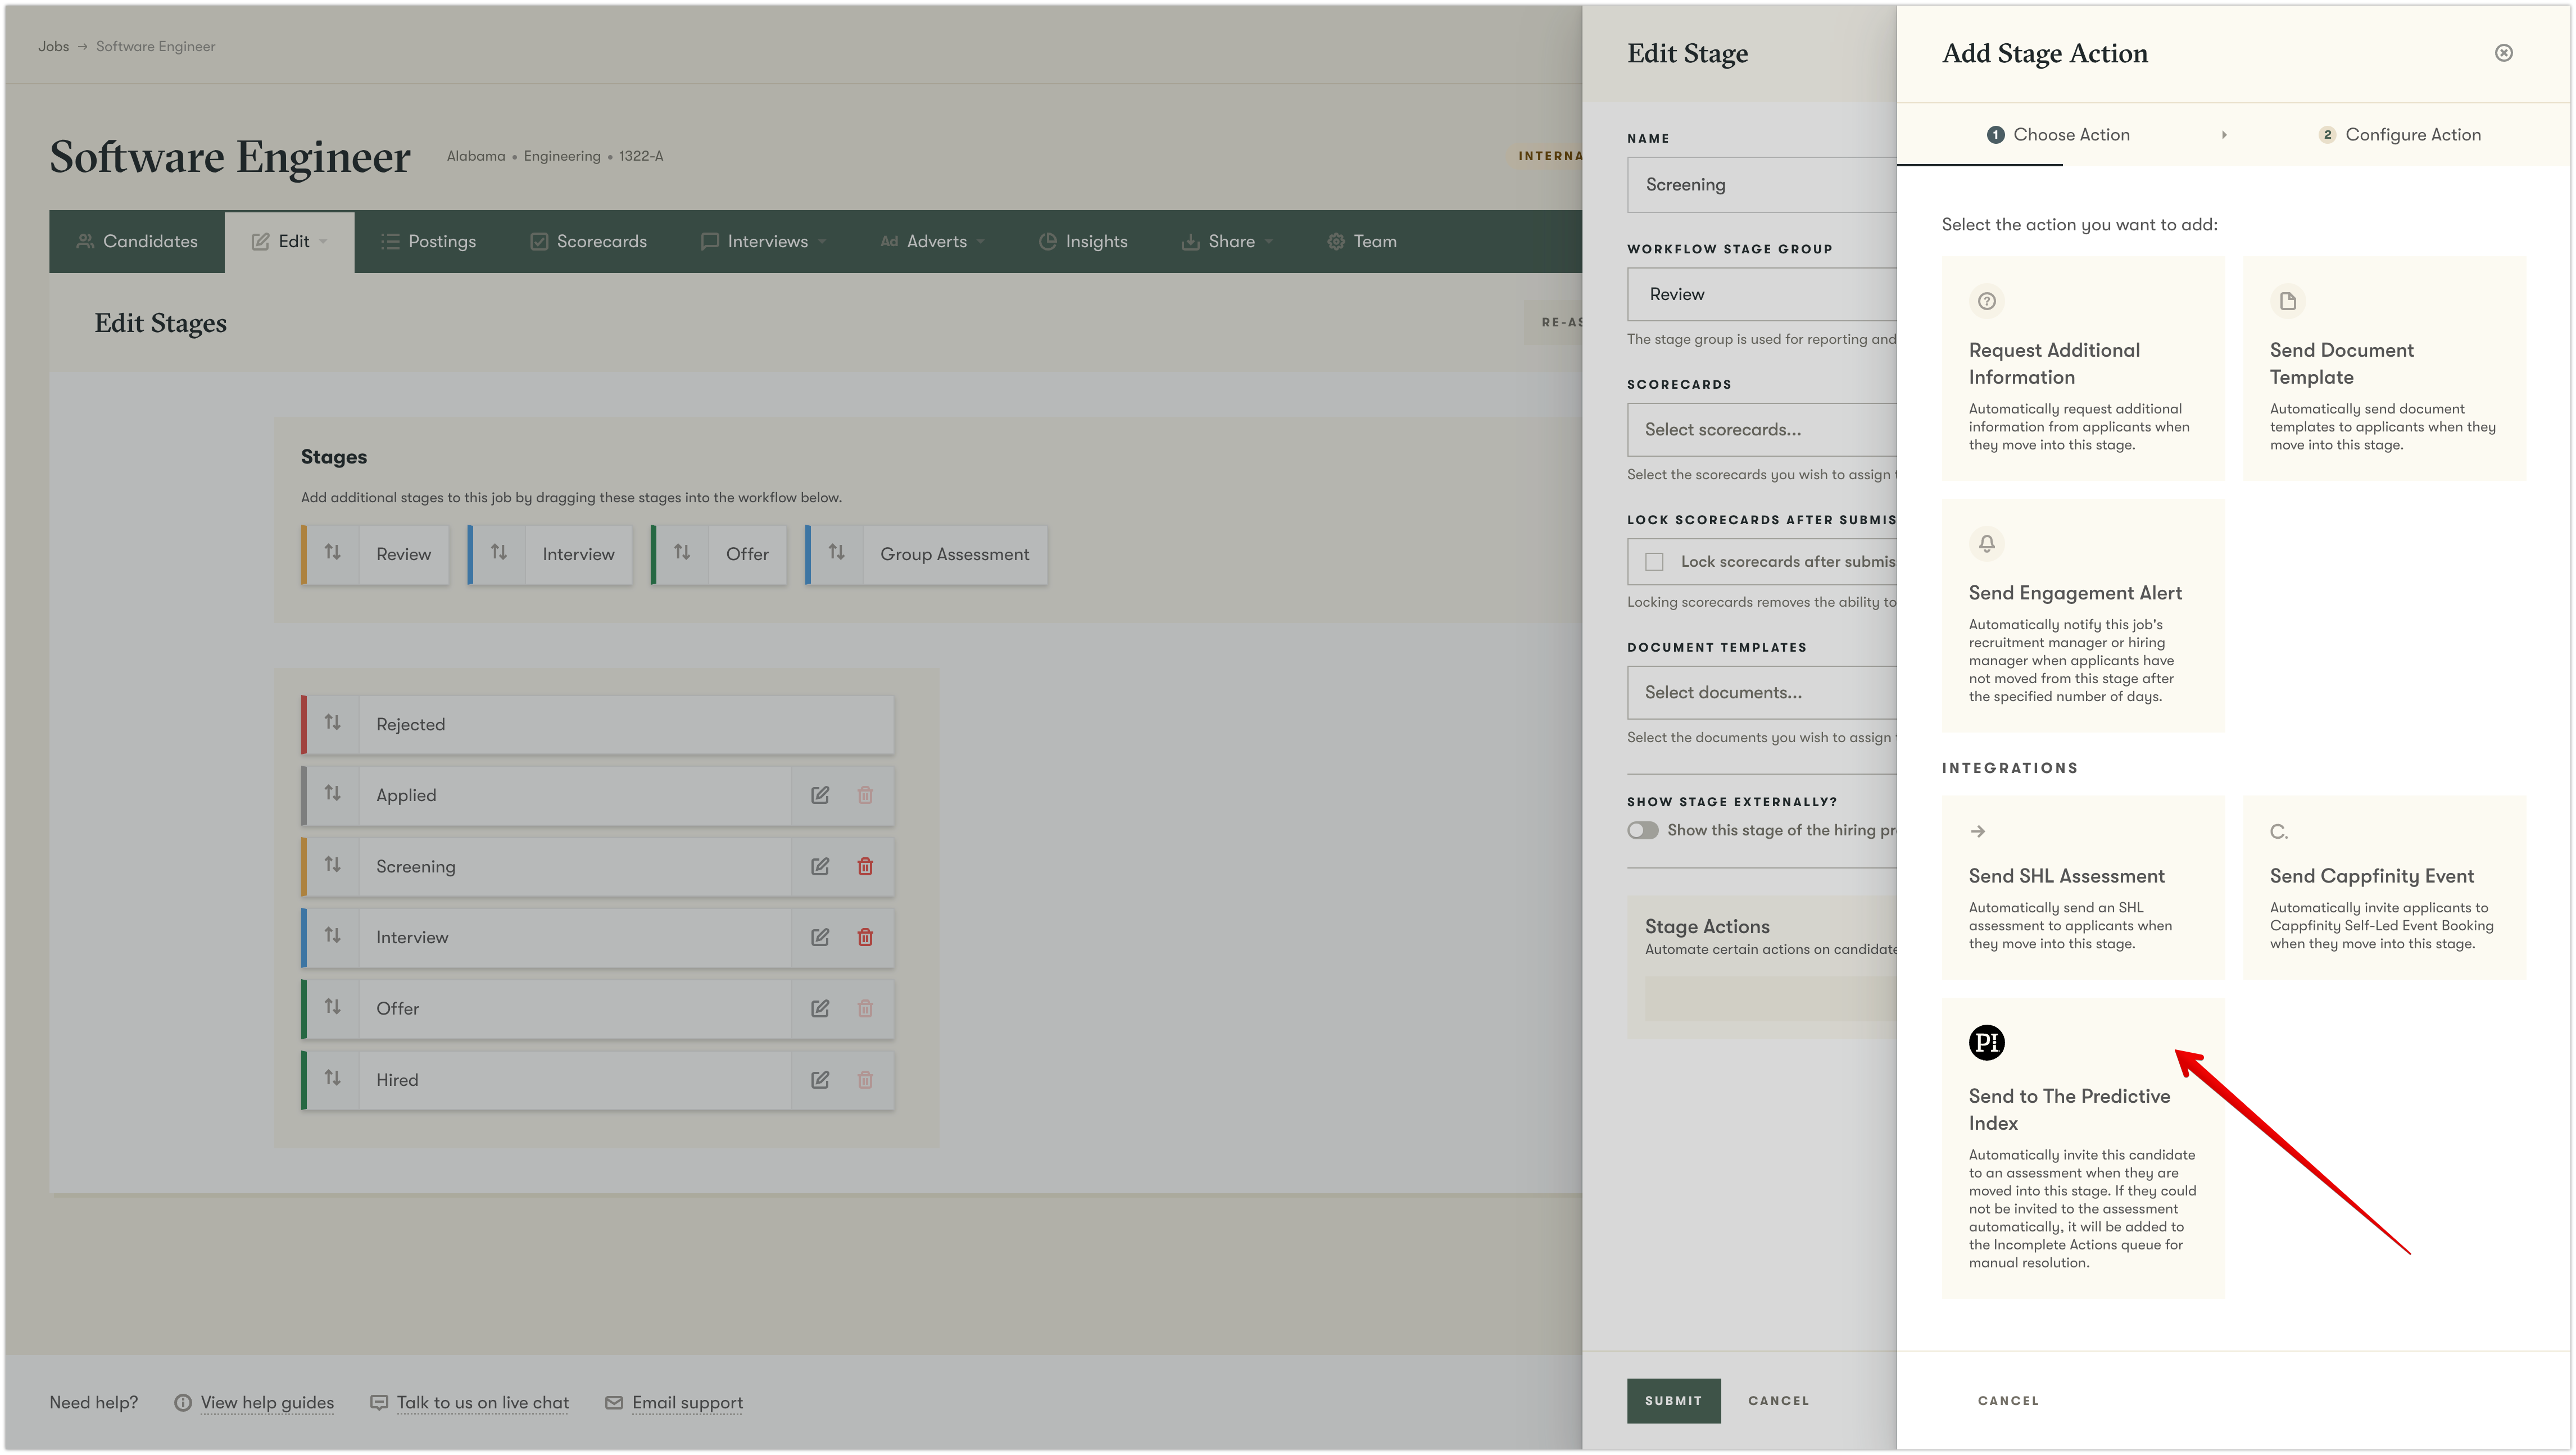2576x1455 pixels.
Task: Check Lock scorecards after submission checkbox
Action: [1655, 562]
